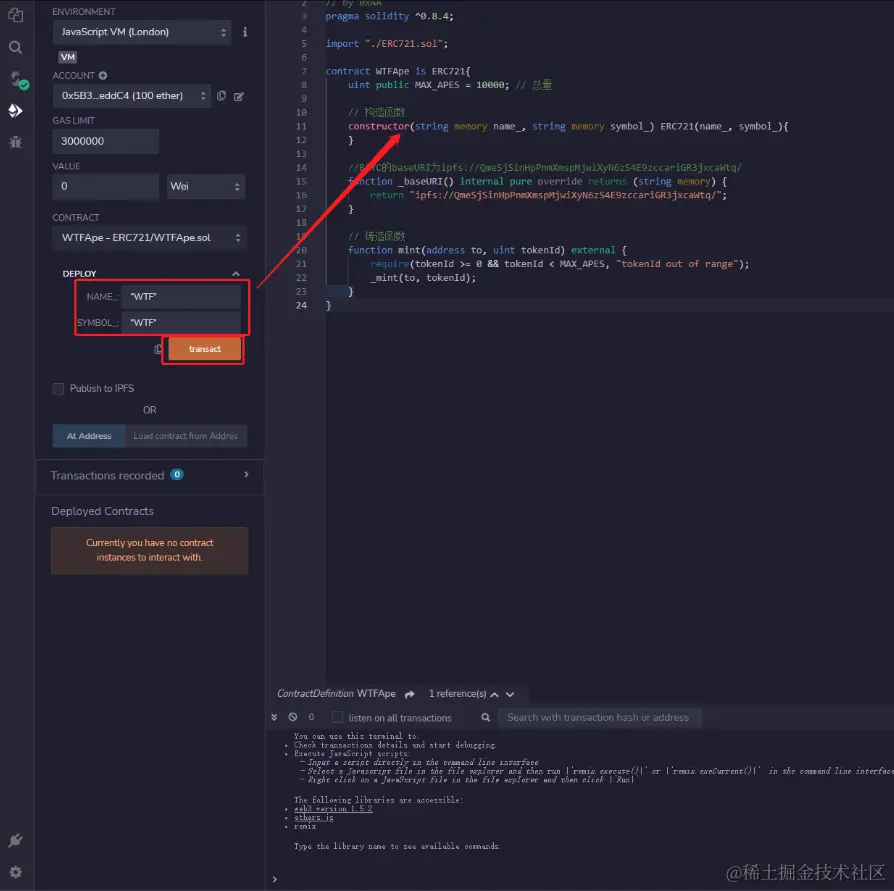Open the WTFApe contract selector dropdown
Image resolution: width=894 pixels, height=891 pixels.
pyautogui.click(x=149, y=238)
